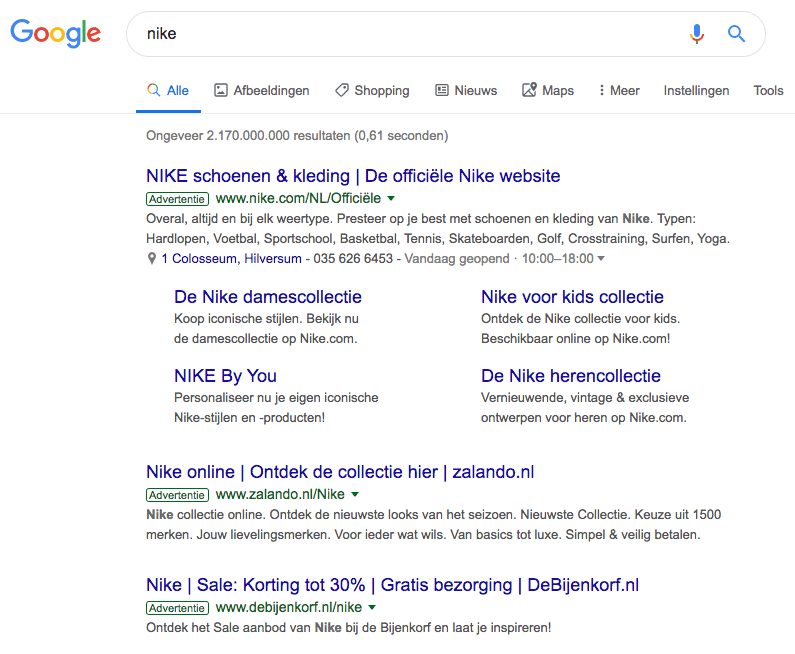Go to the Maps tab

click(x=548, y=90)
